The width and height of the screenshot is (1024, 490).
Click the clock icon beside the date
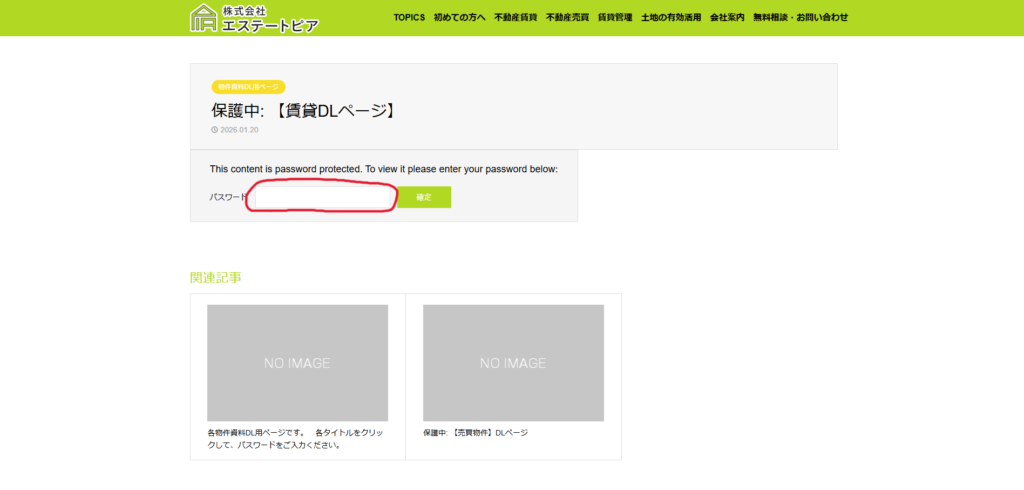pos(214,130)
